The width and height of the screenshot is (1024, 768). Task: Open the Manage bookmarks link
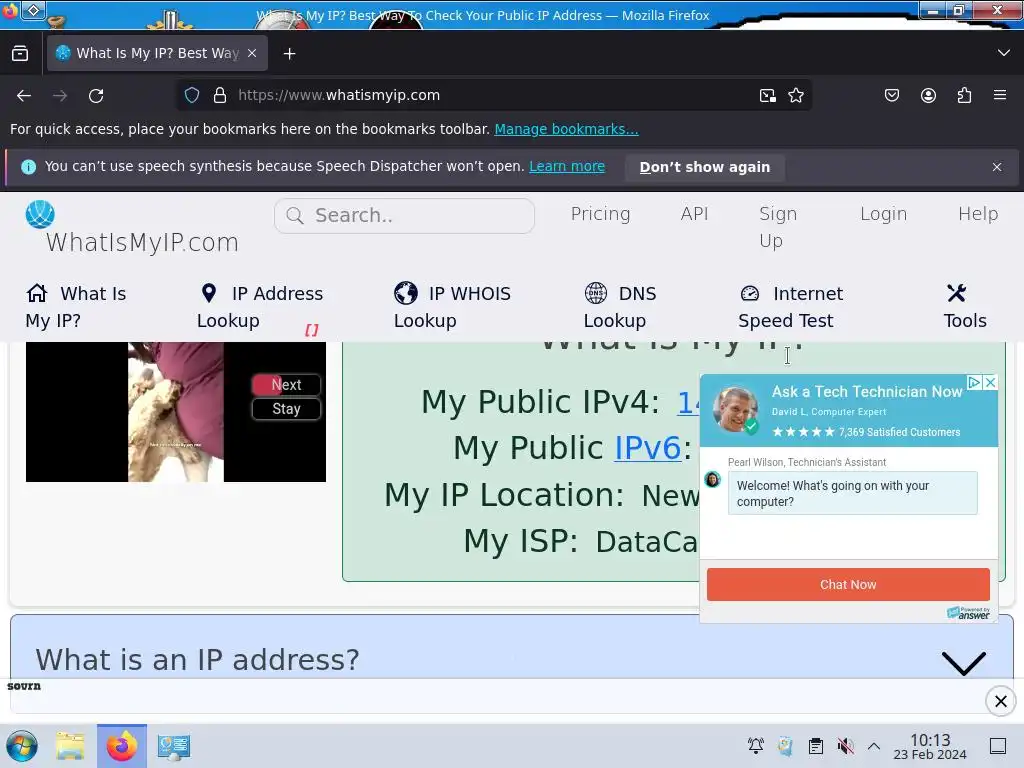tap(566, 129)
